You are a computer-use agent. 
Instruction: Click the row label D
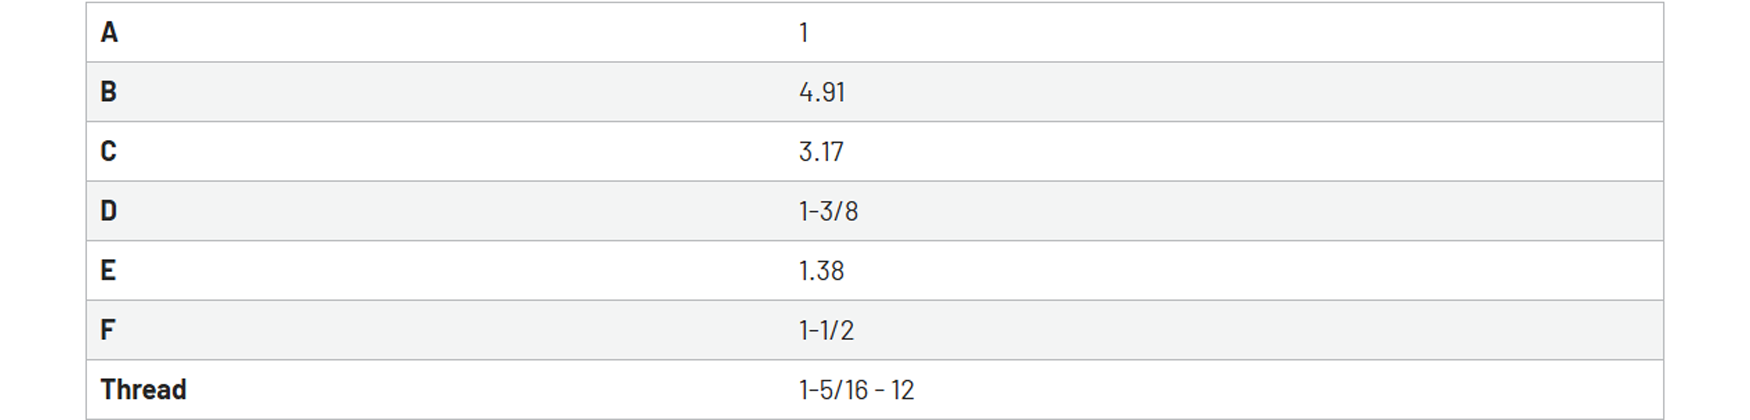click(109, 211)
